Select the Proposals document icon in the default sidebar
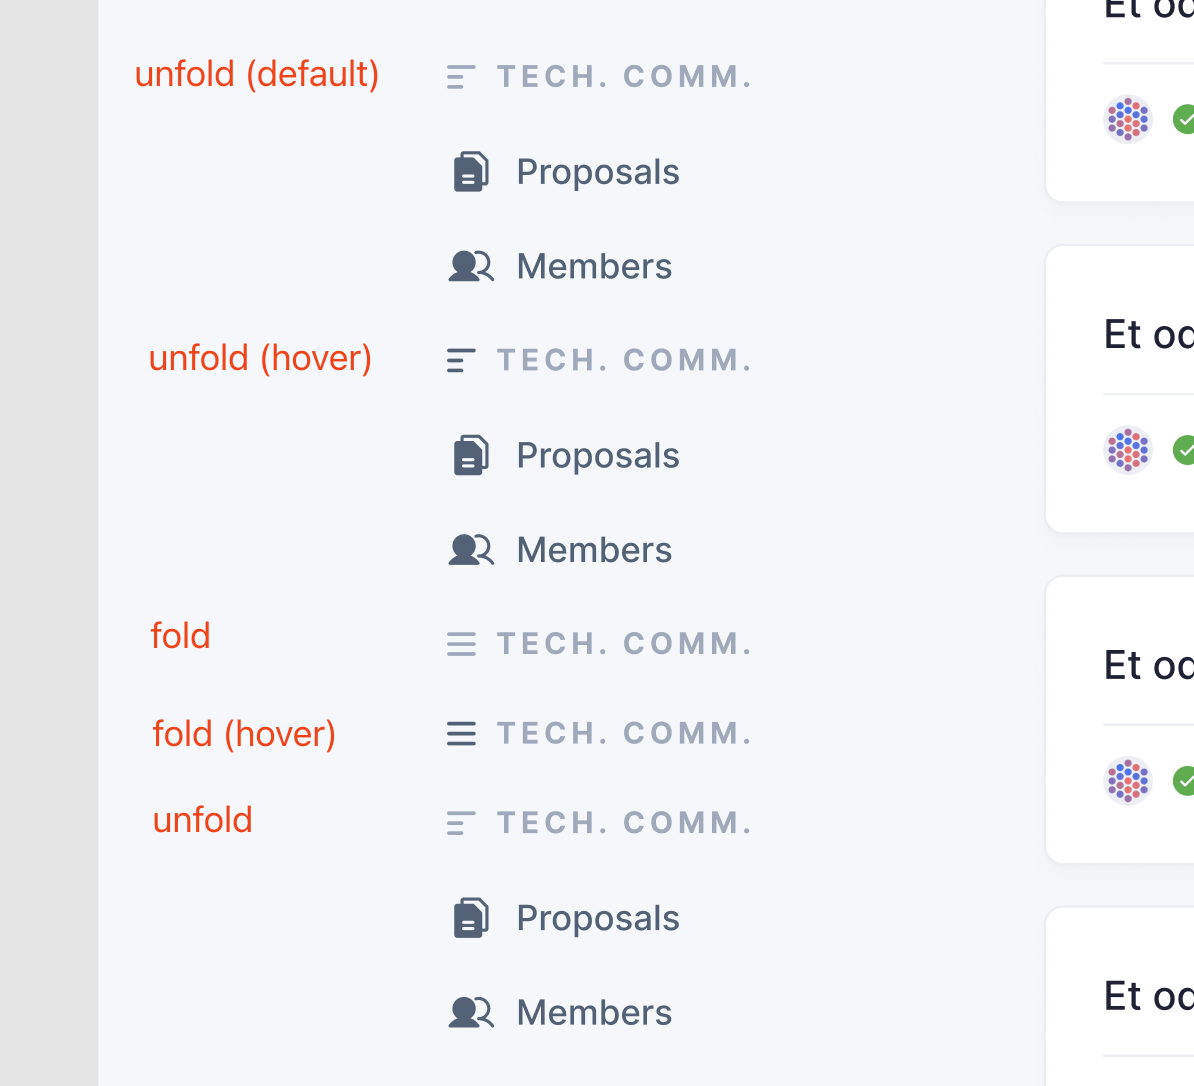The image size is (1194, 1086). click(x=470, y=171)
